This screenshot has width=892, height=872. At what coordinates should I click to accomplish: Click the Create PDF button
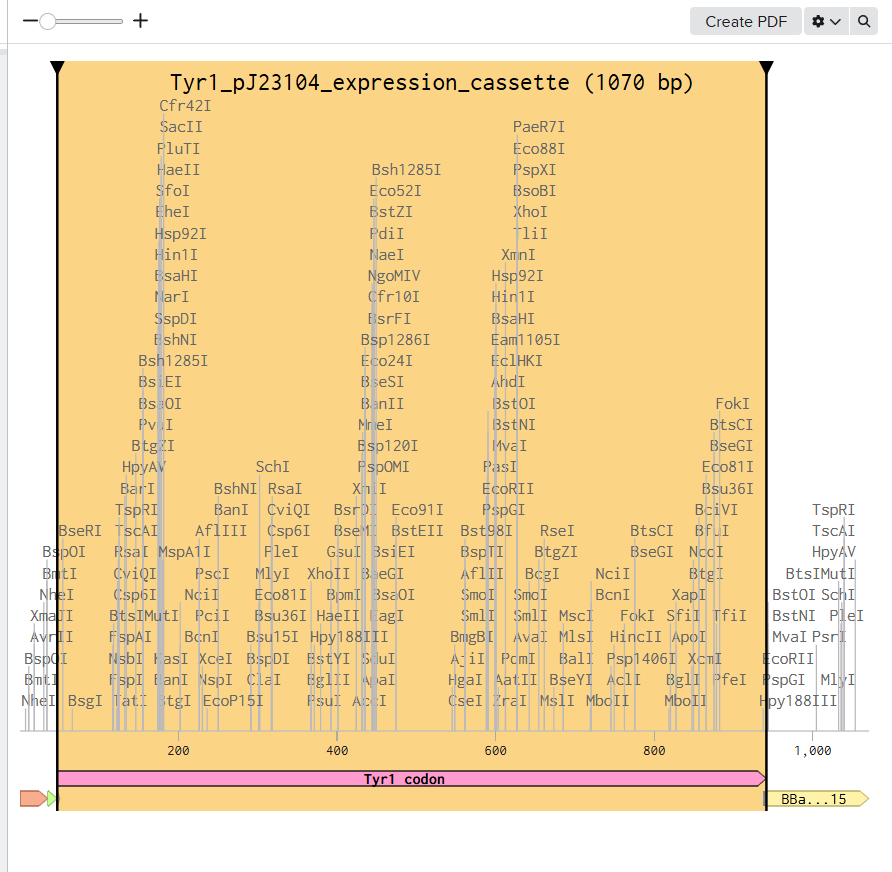[x=746, y=22]
